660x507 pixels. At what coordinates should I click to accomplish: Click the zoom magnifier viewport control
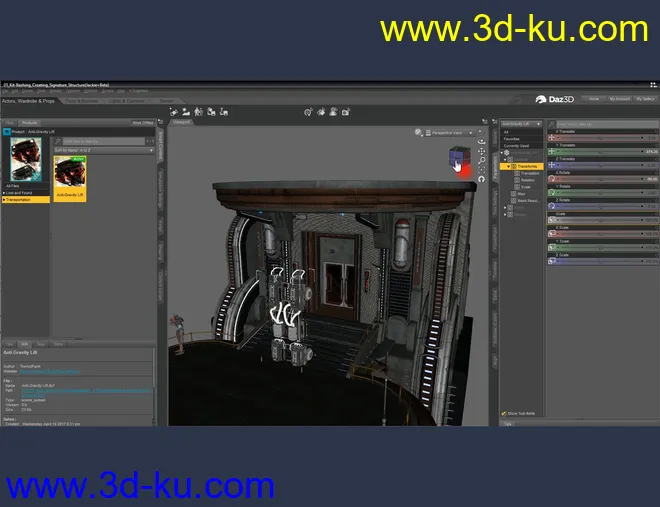(x=482, y=161)
